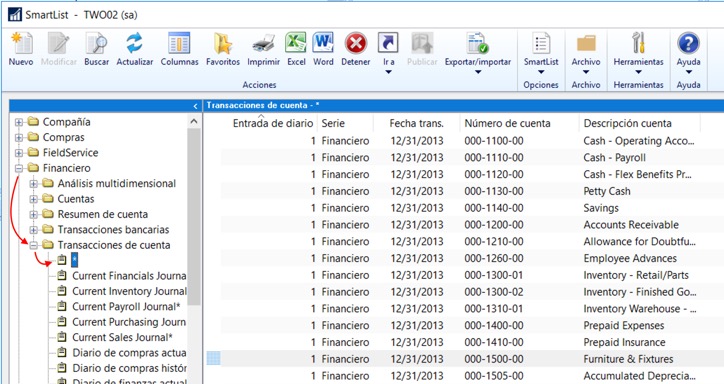Export the list to Excel

[296, 49]
